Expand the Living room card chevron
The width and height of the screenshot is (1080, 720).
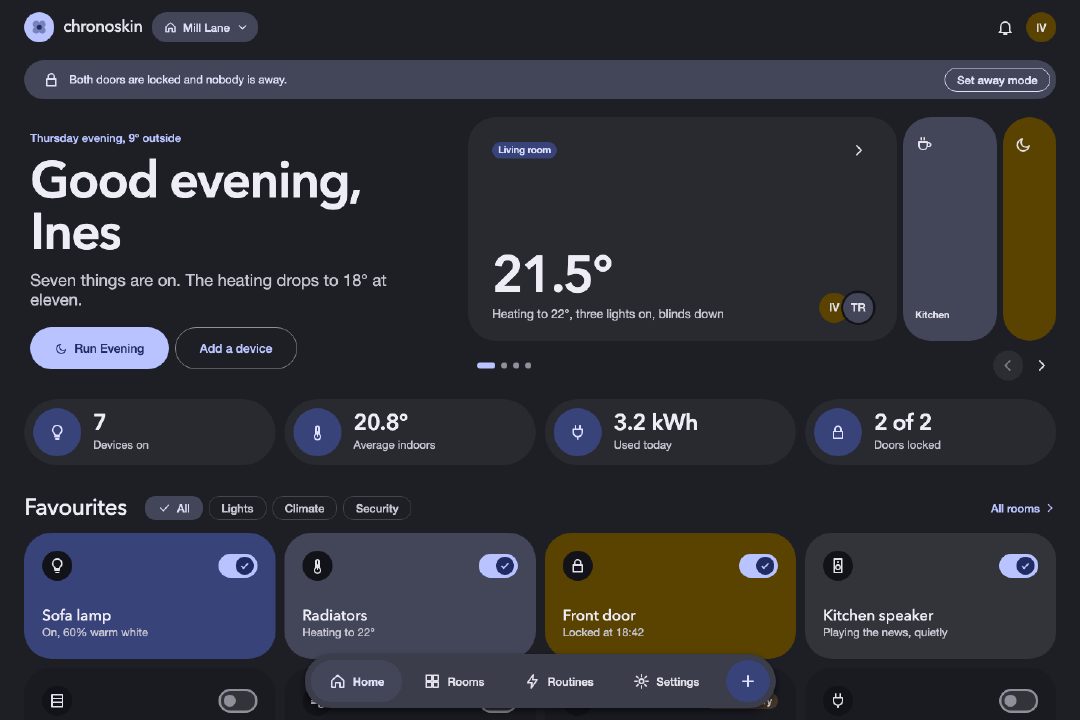[x=858, y=150]
